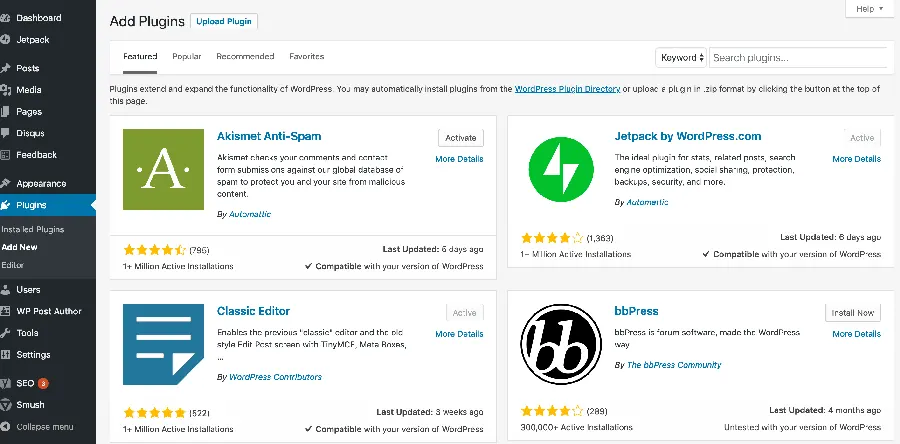The height and width of the screenshot is (444, 900).
Task: Click the Akismet Anti-Spam title link
Action: (269, 137)
